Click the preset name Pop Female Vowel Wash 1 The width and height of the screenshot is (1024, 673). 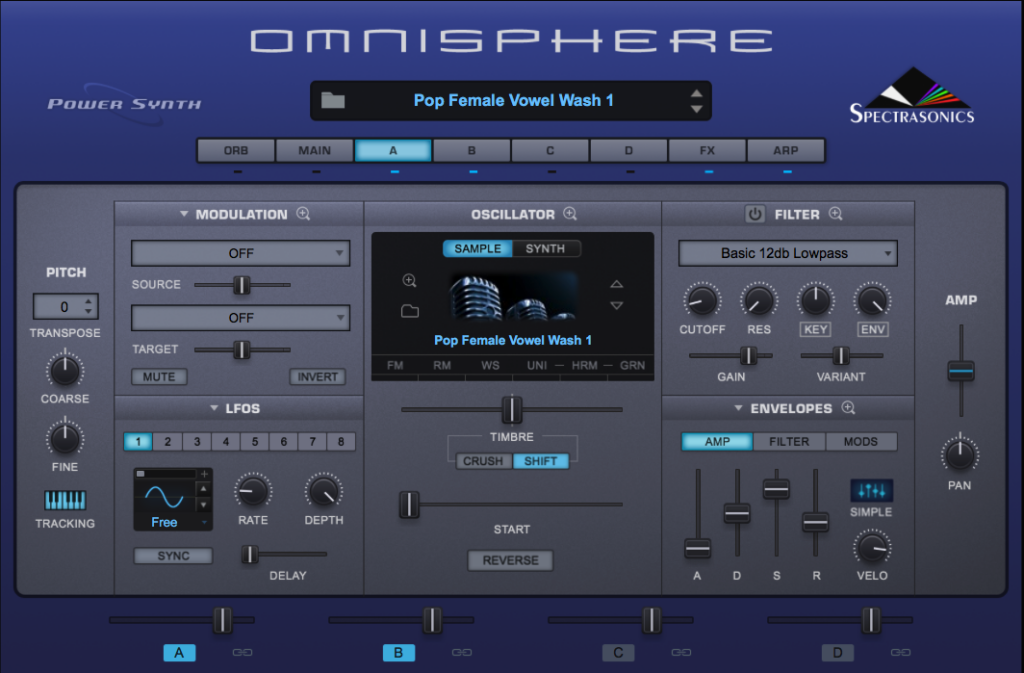[x=510, y=100]
